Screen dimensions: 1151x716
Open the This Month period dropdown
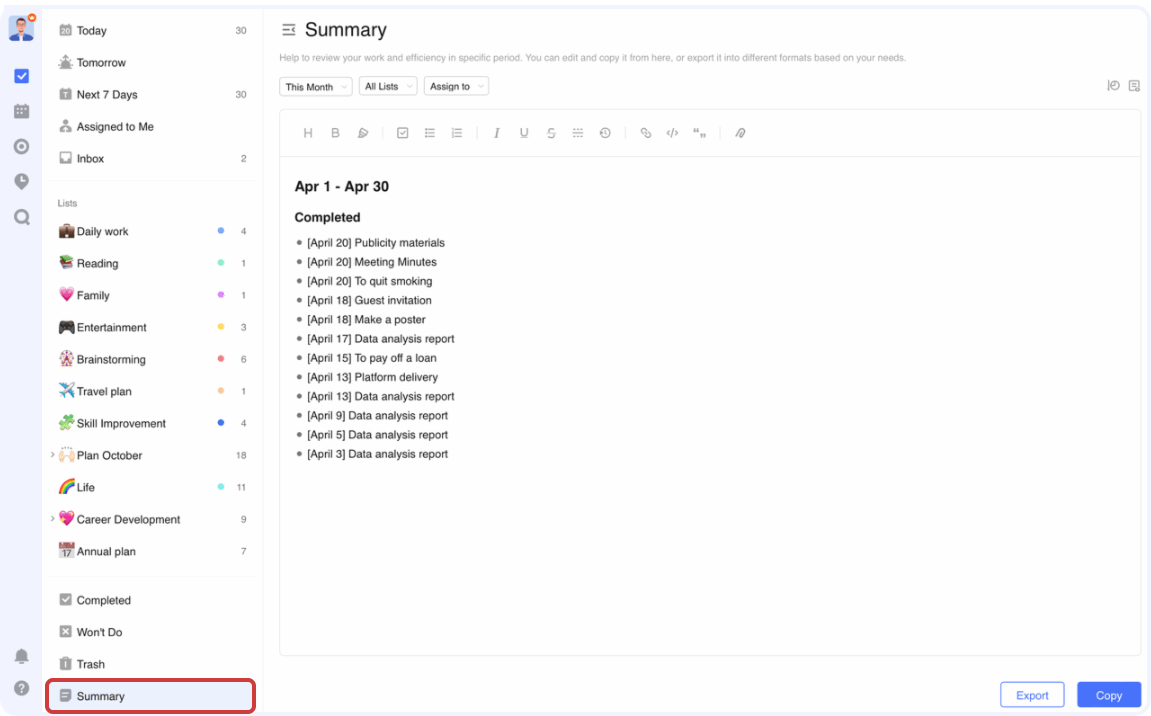click(x=315, y=87)
